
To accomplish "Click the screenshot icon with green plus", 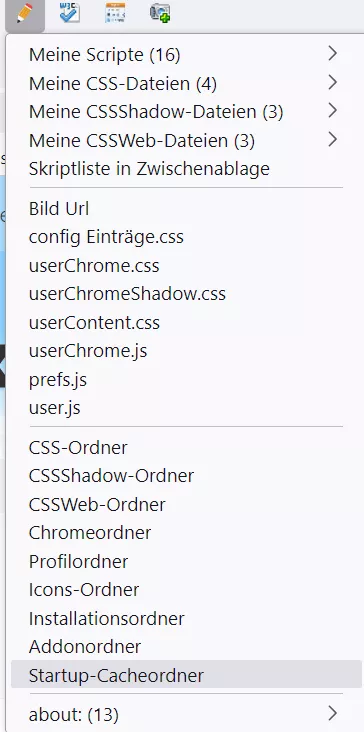I will [x=160, y=13].
